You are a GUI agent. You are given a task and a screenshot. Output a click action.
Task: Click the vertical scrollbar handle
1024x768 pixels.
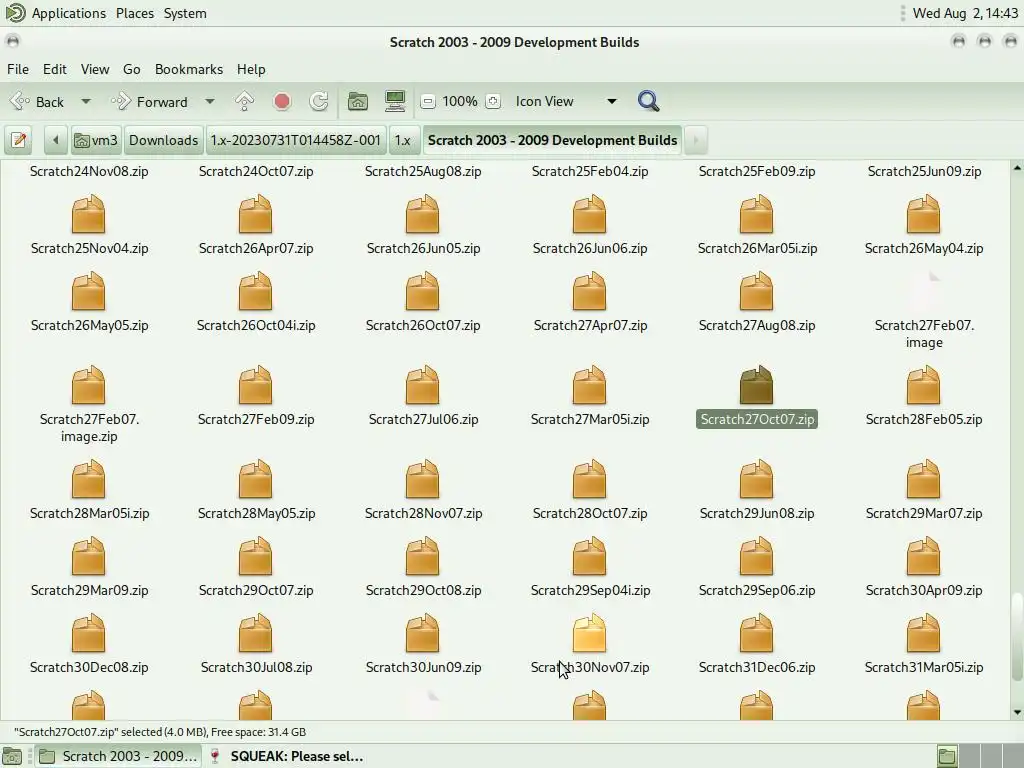coord(1017,637)
